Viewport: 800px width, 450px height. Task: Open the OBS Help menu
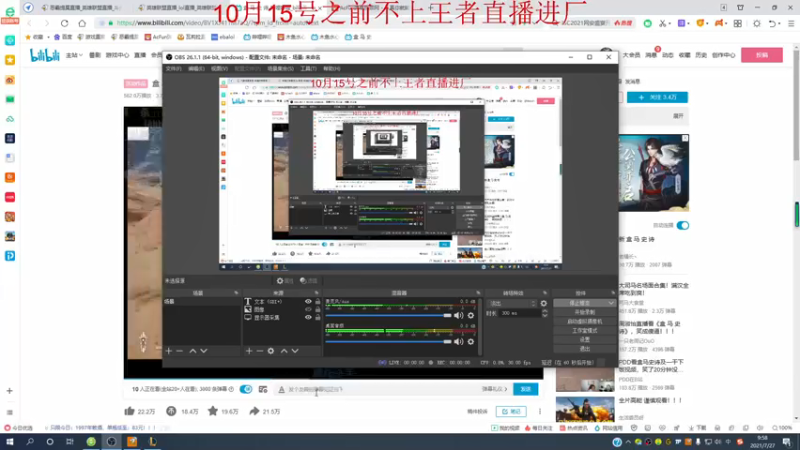pos(332,68)
